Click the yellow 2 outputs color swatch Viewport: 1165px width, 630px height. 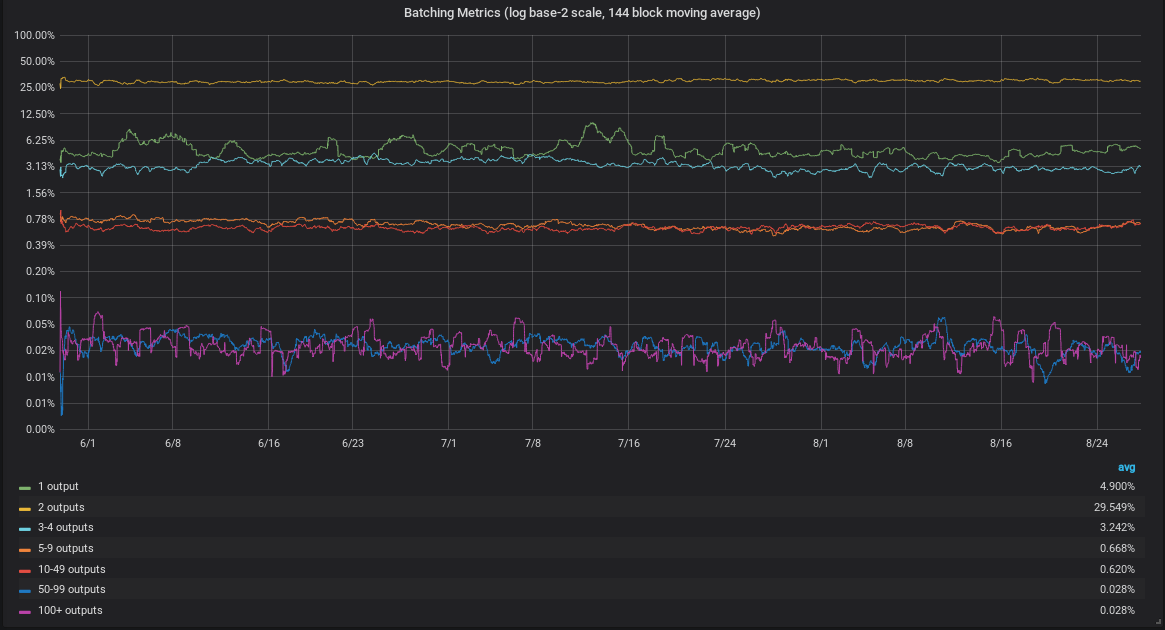(x=25, y=509)
